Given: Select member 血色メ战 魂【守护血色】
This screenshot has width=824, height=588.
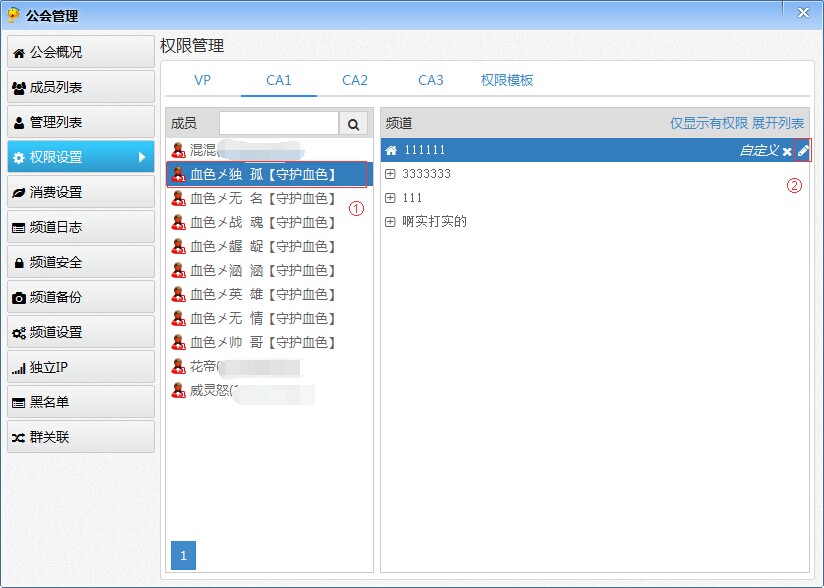Looking at the screenshot, I should (269, 223).
